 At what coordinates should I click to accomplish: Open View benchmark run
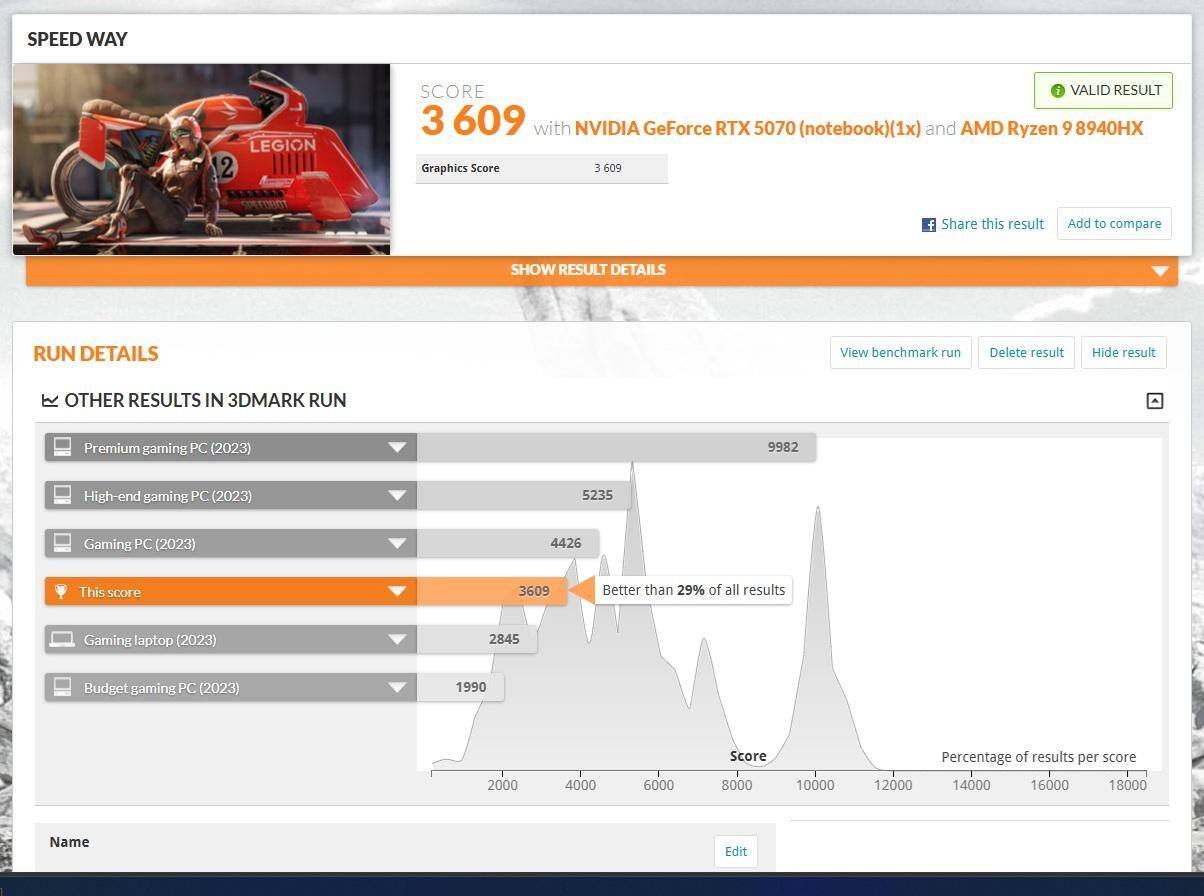[x=900, y=352]
